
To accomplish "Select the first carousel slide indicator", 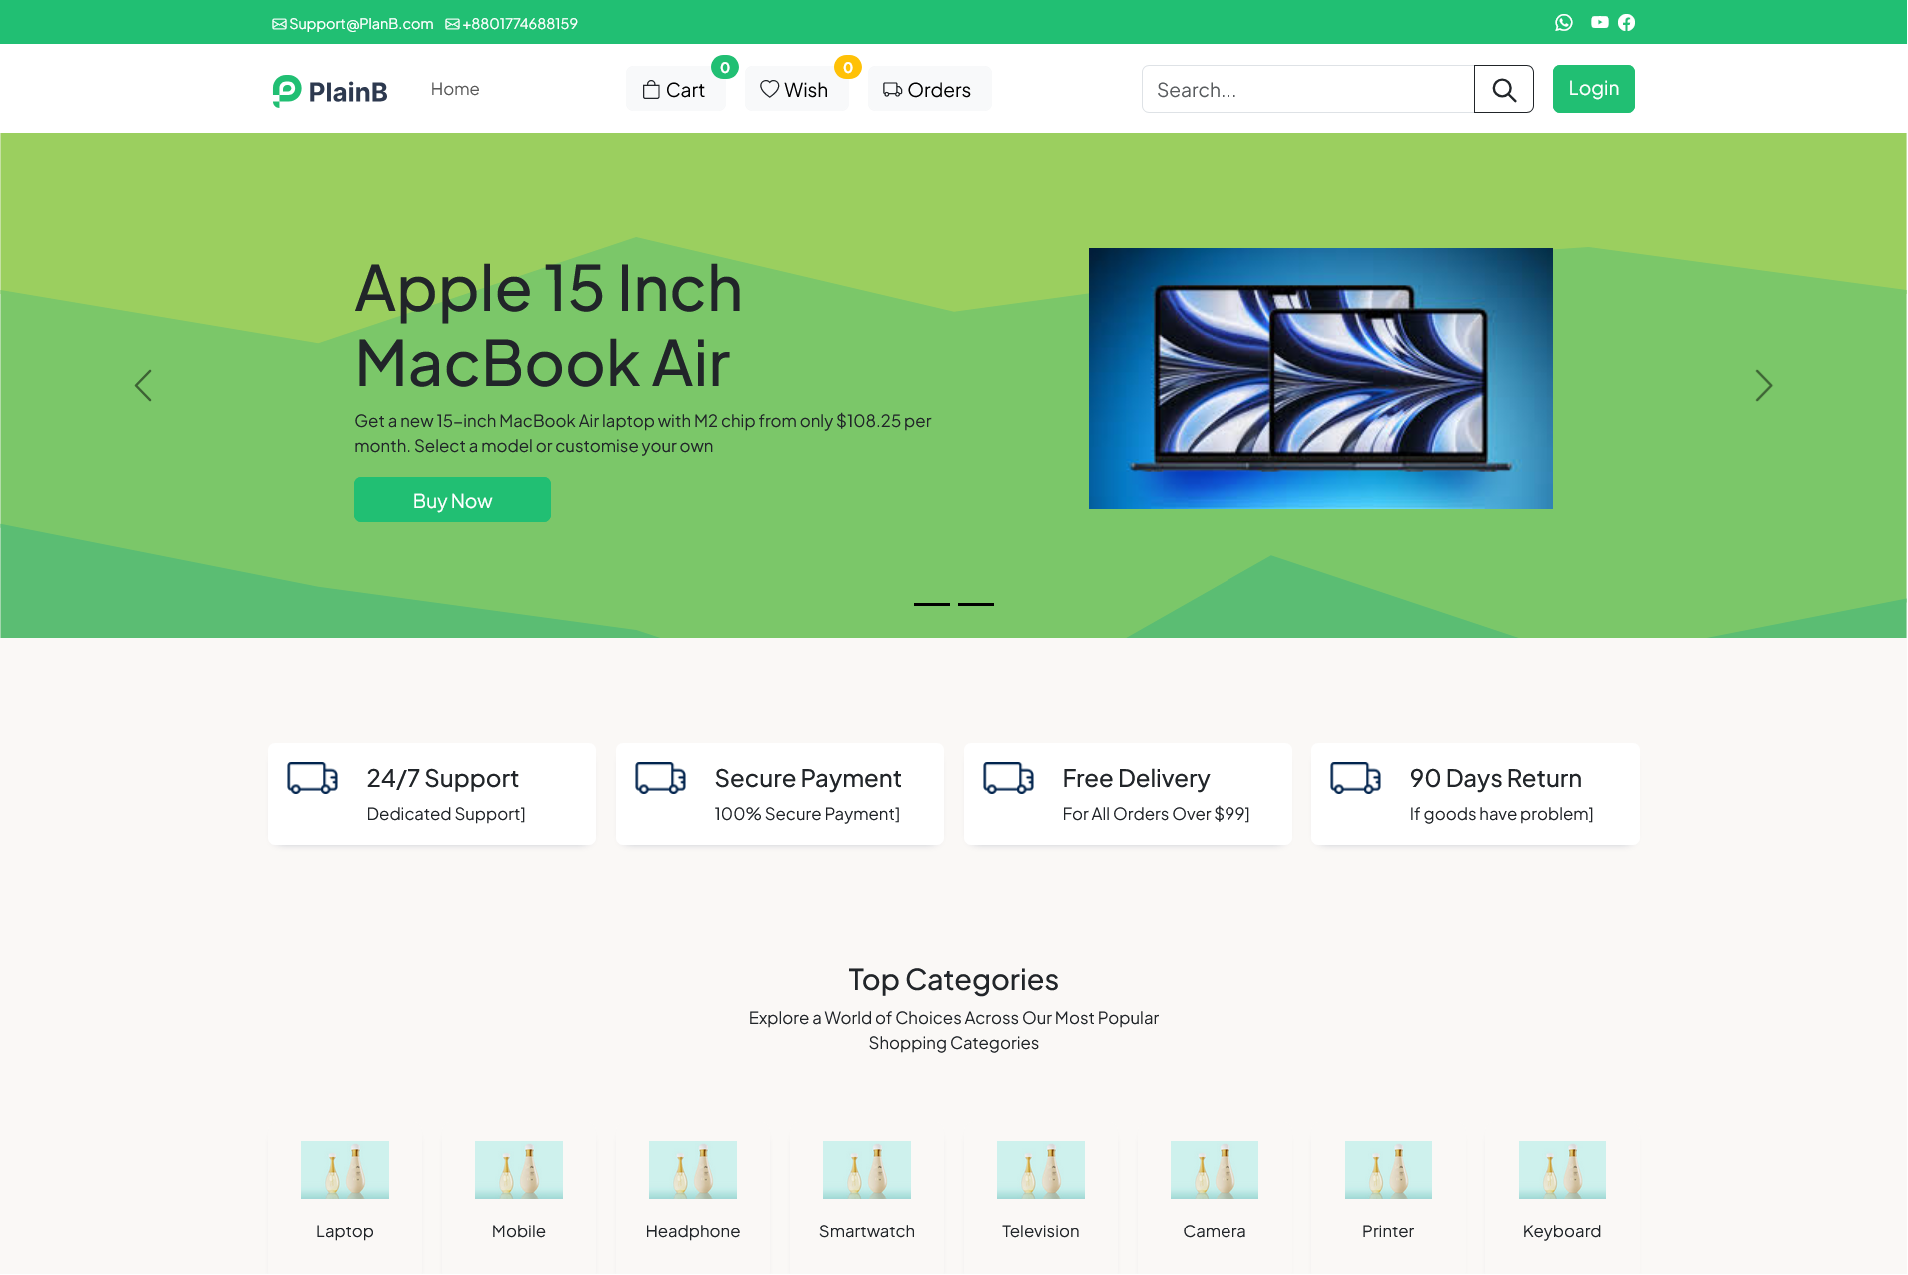I will 931,604.
